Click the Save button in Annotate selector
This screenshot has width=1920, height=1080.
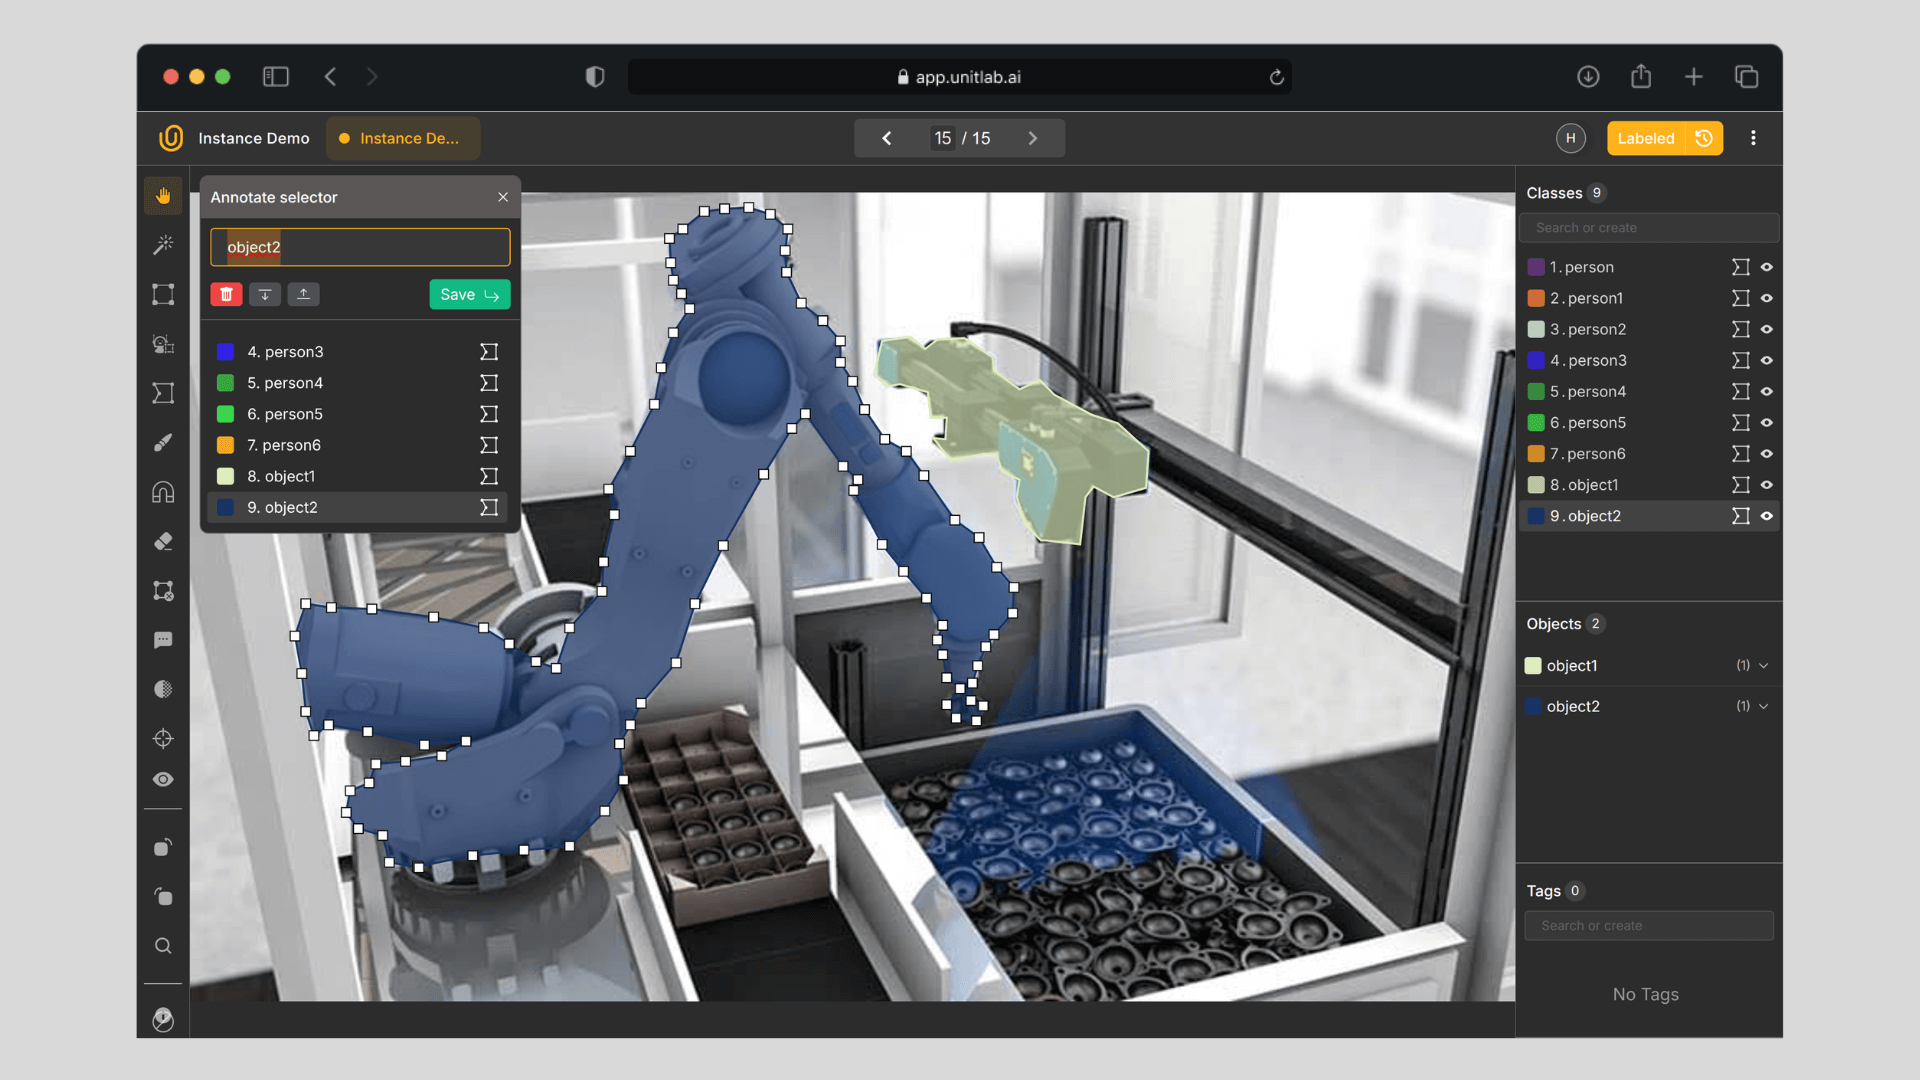469,294
